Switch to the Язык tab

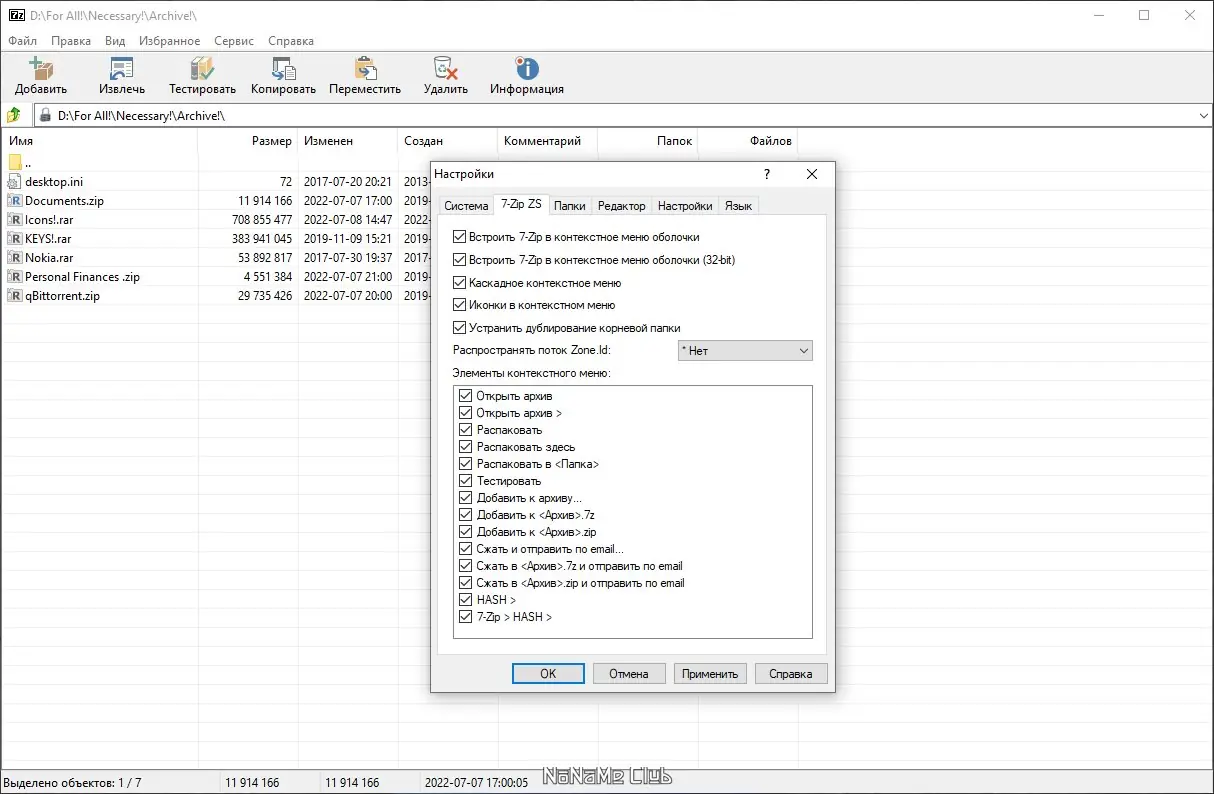(x=739, y=206)
